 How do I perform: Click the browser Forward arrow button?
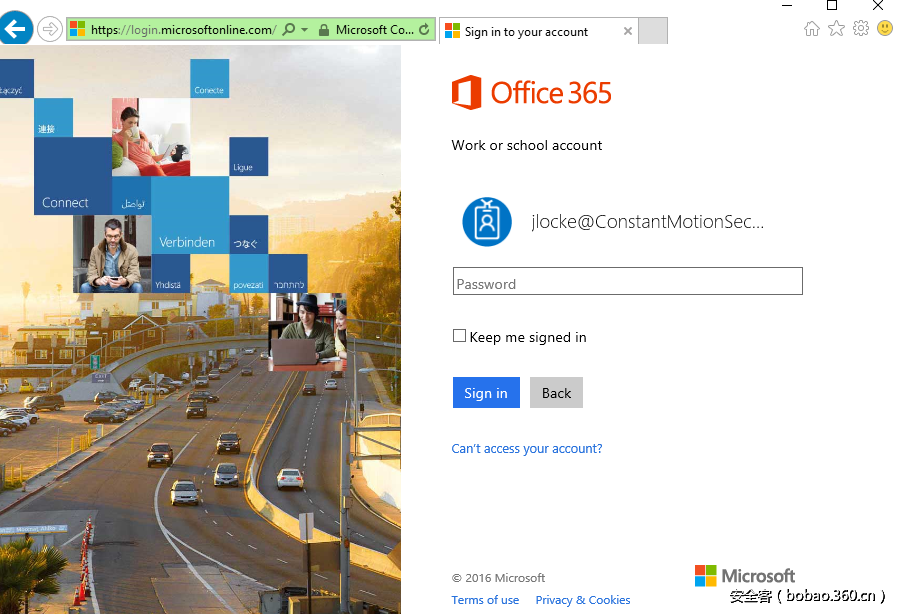(x=50, y=29)
